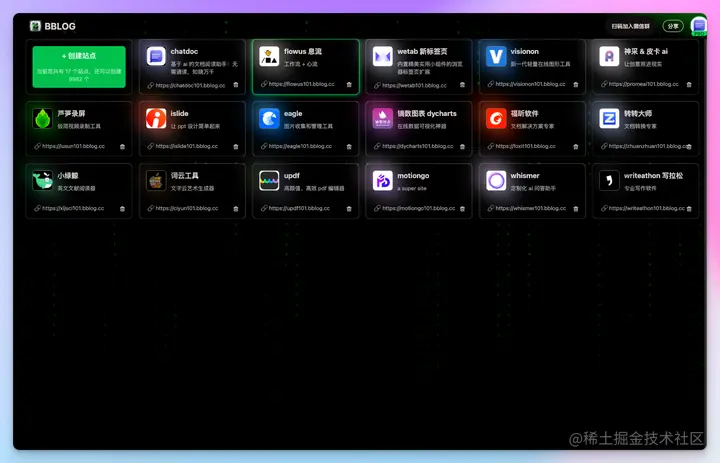The height and width of the screenshot is (463, 720).
Task: Select the 'a super site' description text
Action: click(x=412, y=188)
